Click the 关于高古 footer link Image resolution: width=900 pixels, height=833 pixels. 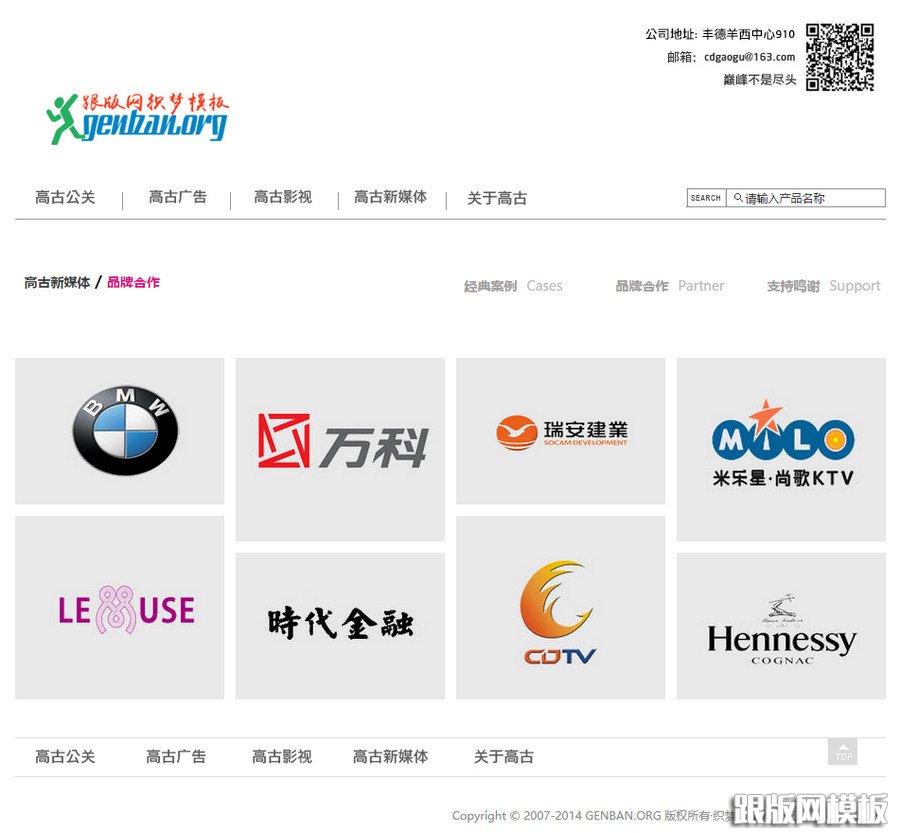(502, 757)
